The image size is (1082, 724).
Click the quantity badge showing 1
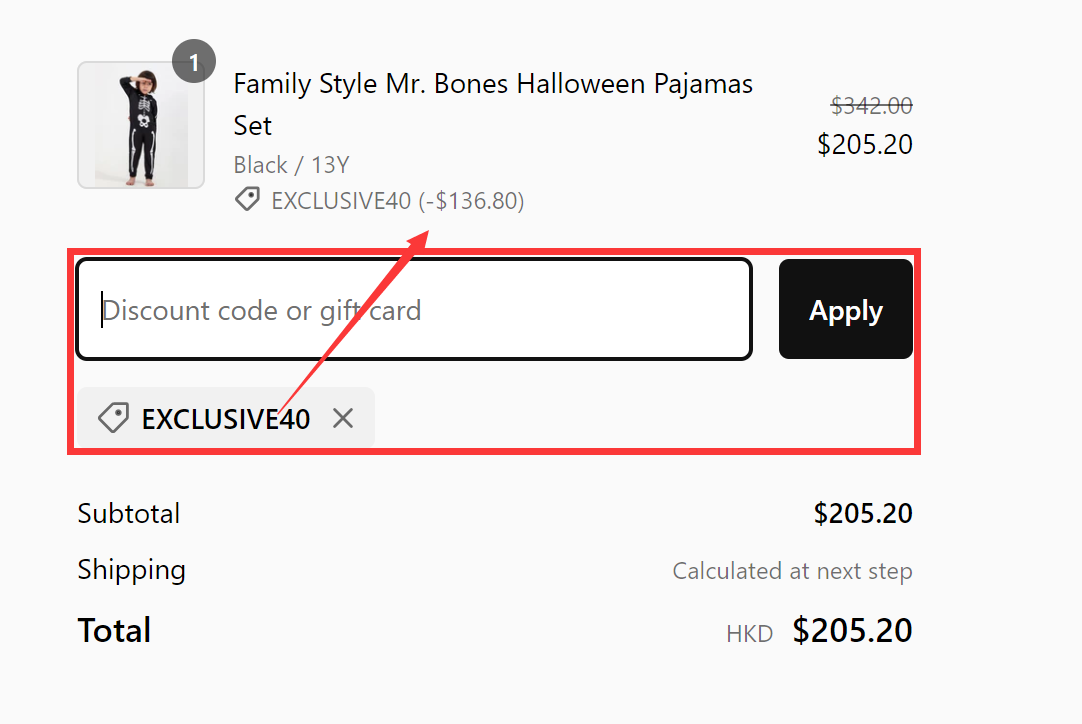[194, 61]
